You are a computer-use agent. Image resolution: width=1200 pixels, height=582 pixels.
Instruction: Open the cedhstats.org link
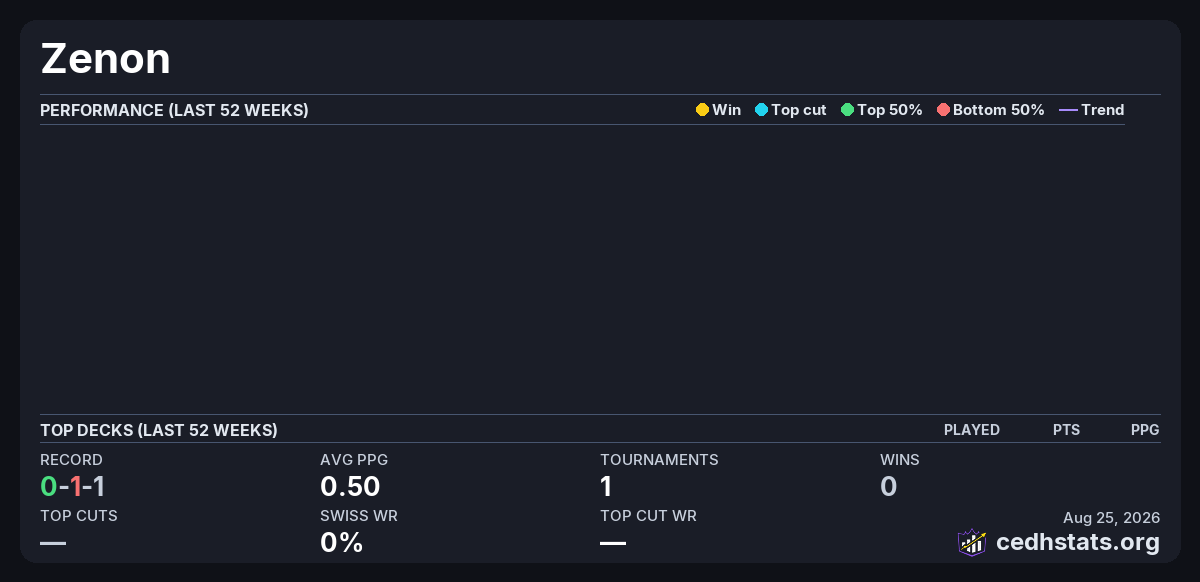point(1078,542)
